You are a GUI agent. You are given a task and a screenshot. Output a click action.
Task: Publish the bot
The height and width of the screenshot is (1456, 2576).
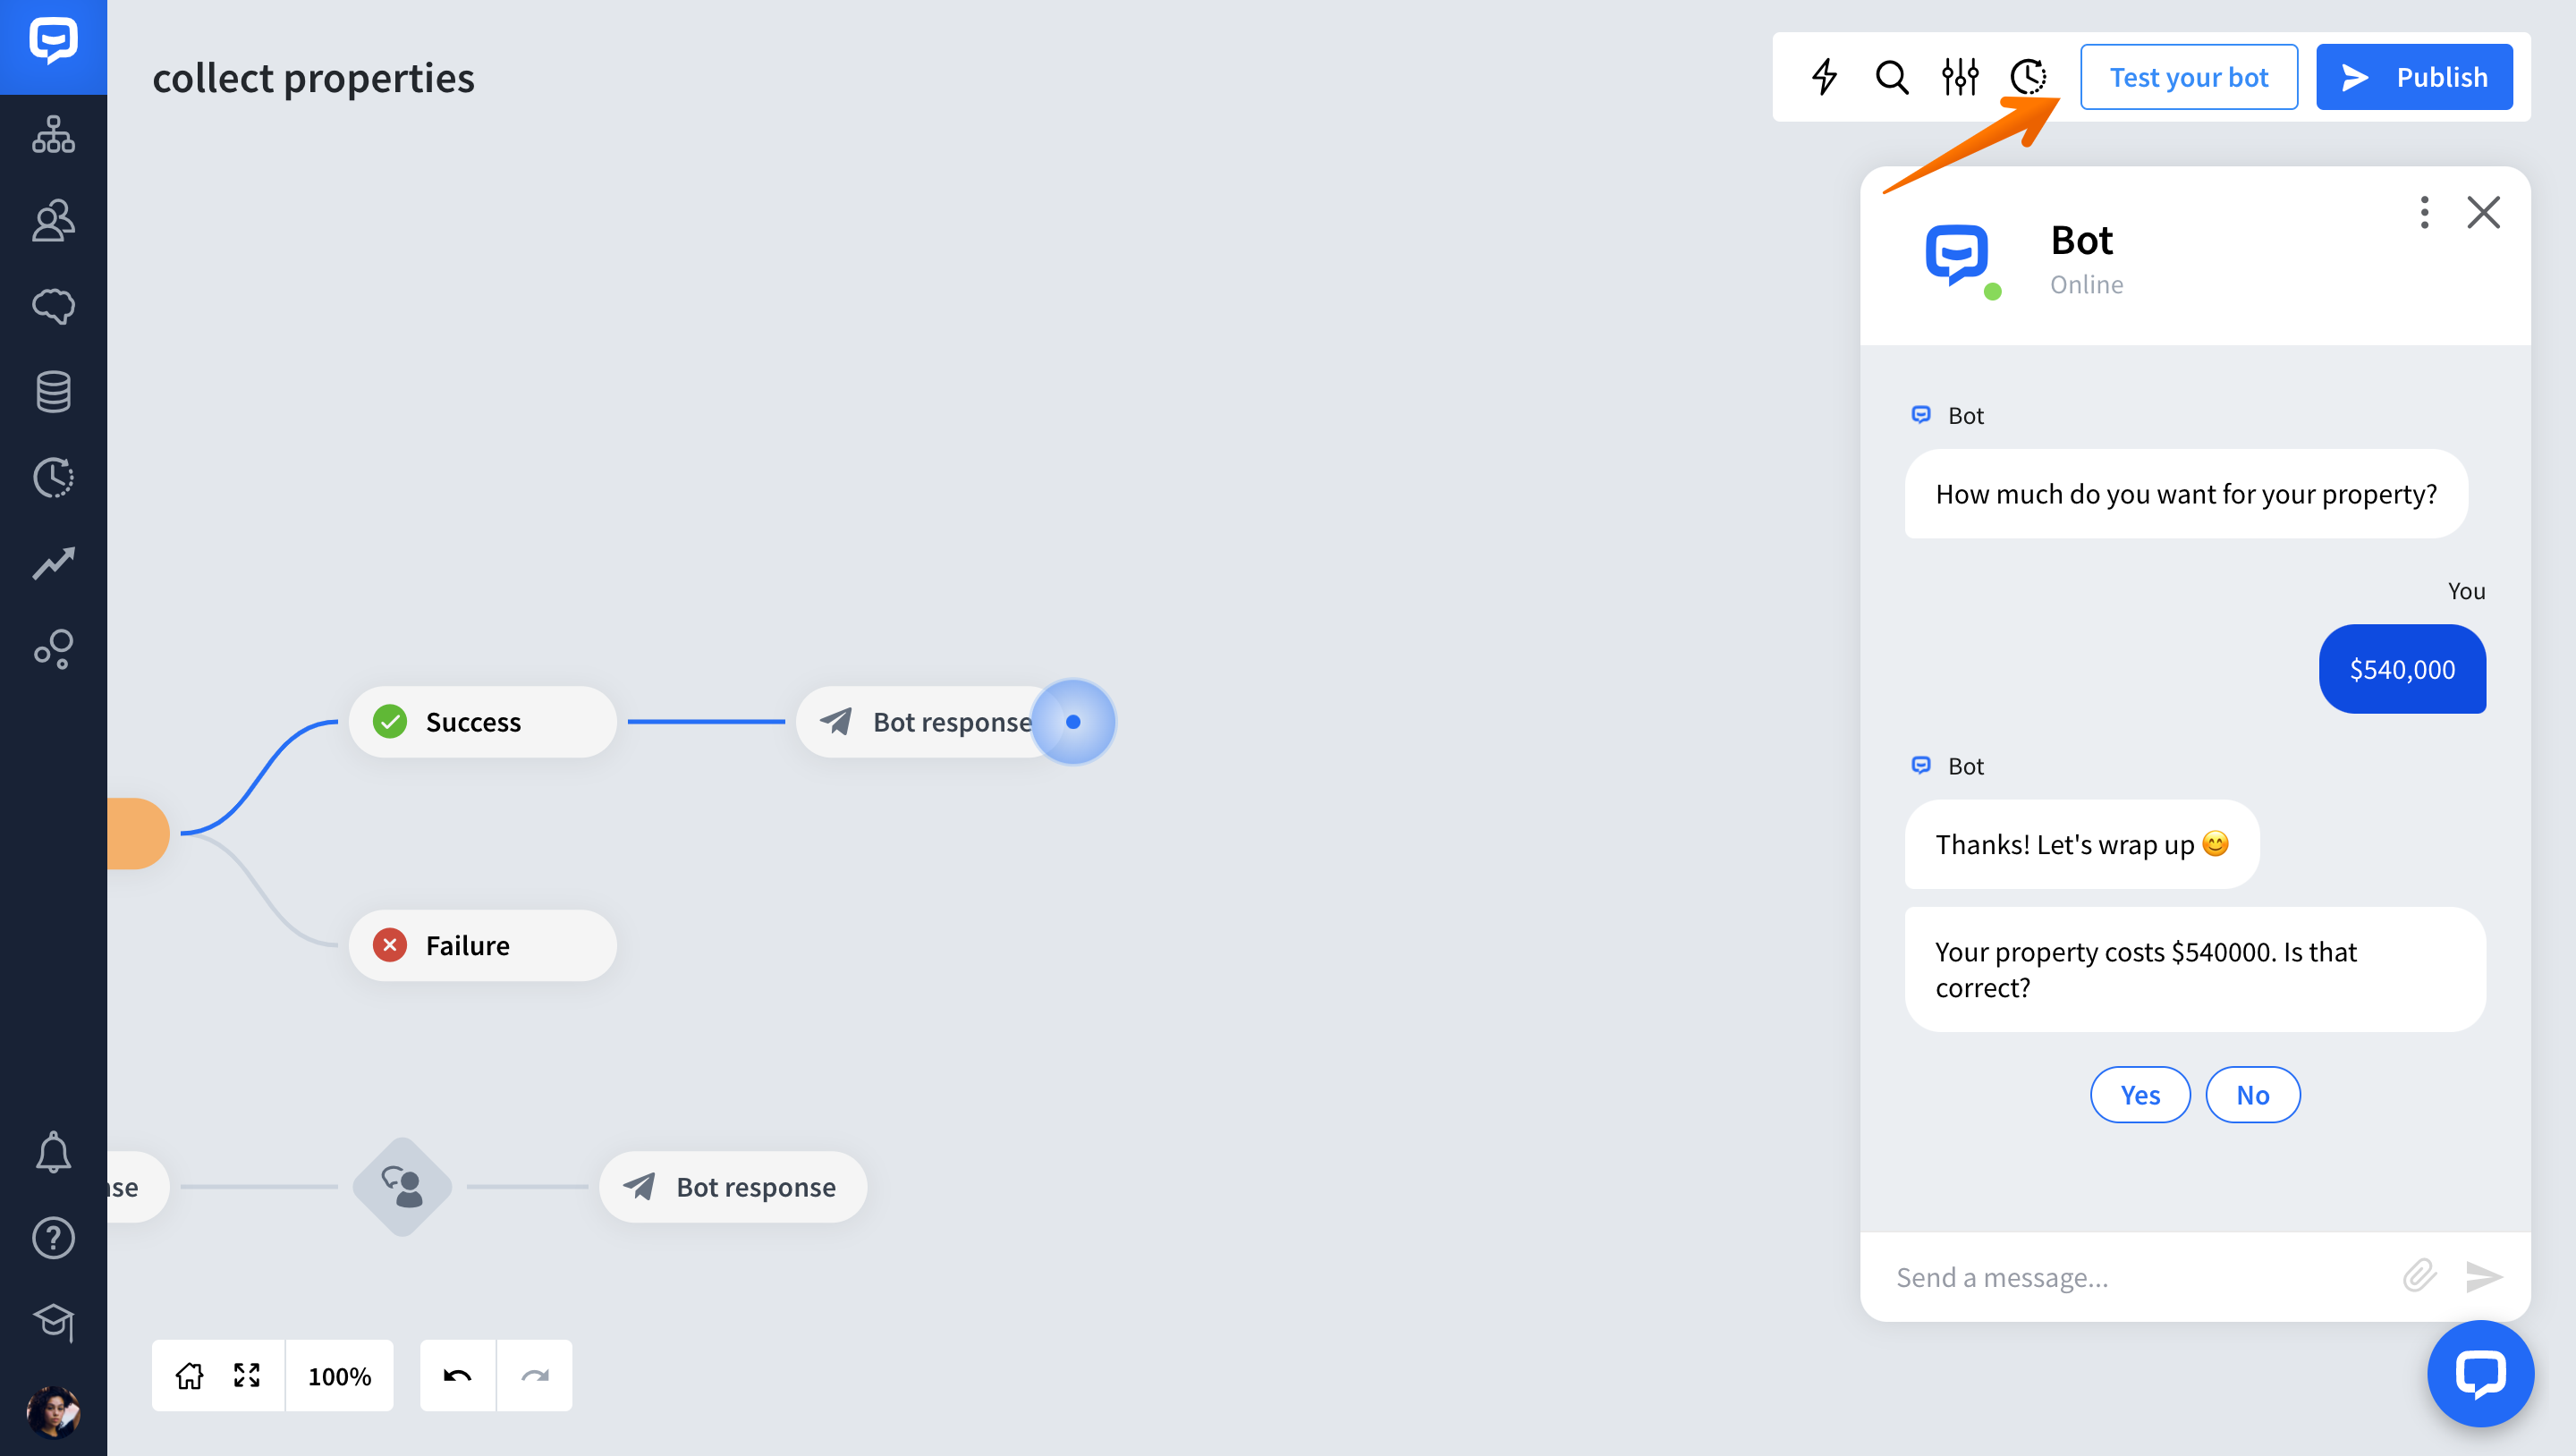pos(2415,77)
